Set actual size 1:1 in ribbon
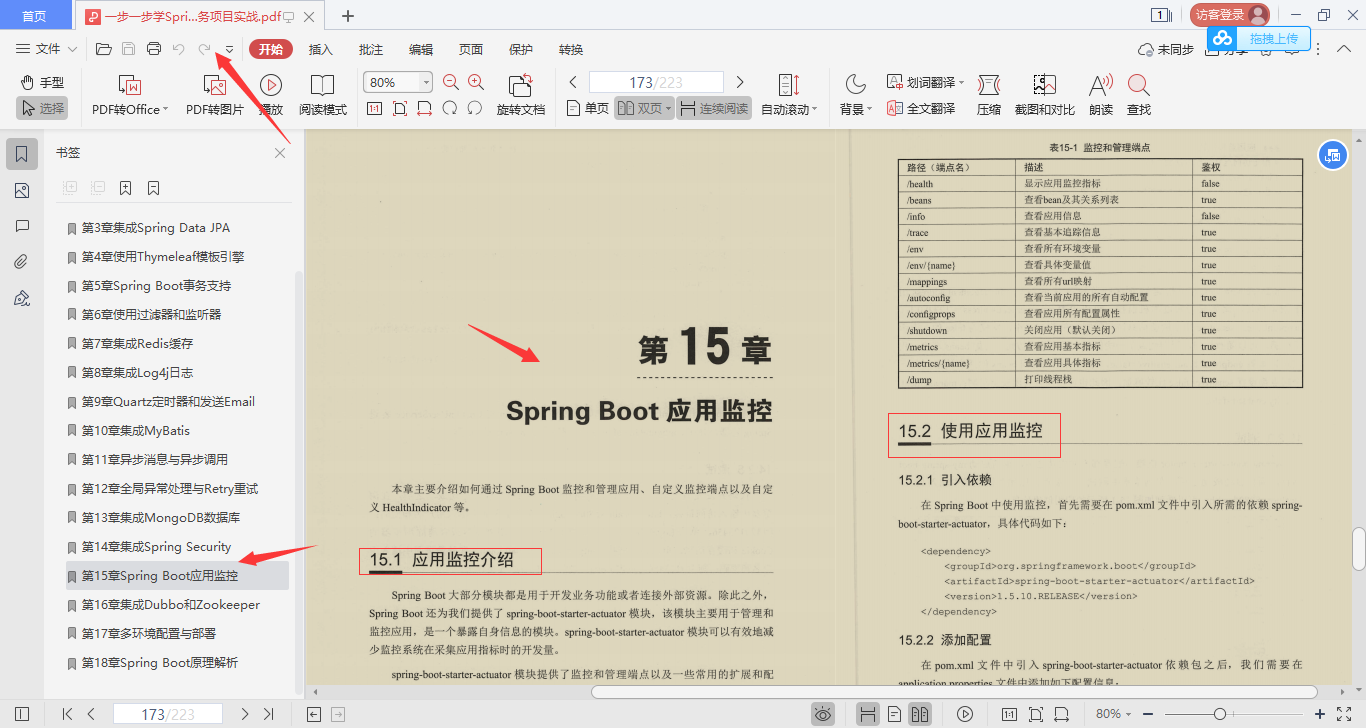 coord(374,108)
